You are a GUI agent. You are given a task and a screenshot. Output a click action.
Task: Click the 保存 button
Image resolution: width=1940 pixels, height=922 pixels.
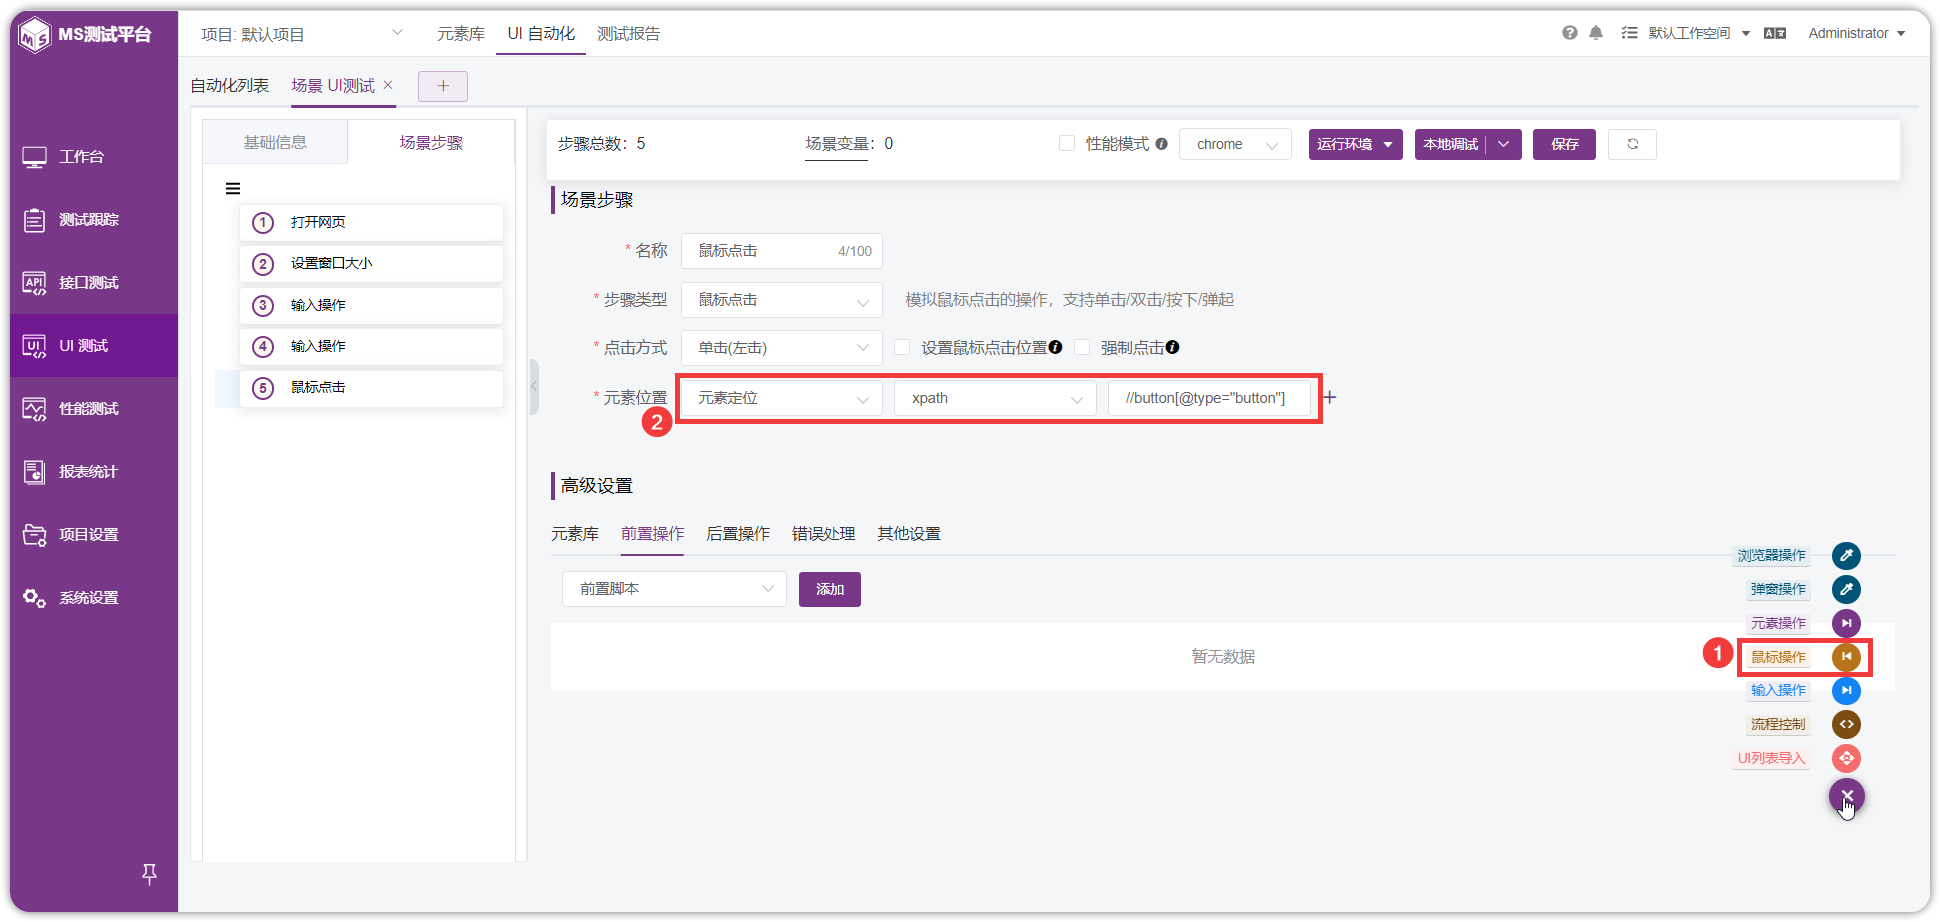coord(1565,144)
